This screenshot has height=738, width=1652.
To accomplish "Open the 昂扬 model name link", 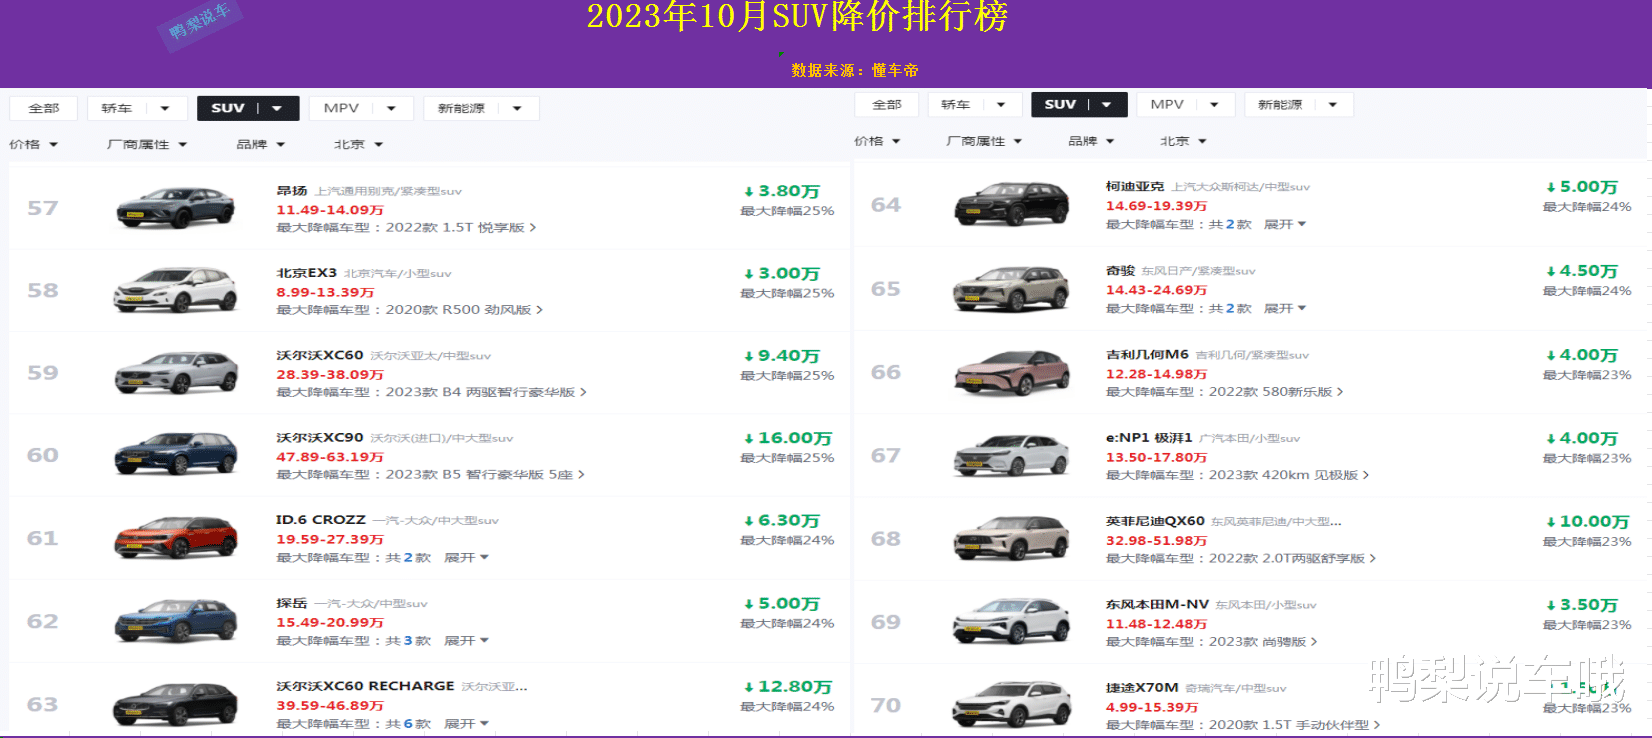I will click(292, 191).
